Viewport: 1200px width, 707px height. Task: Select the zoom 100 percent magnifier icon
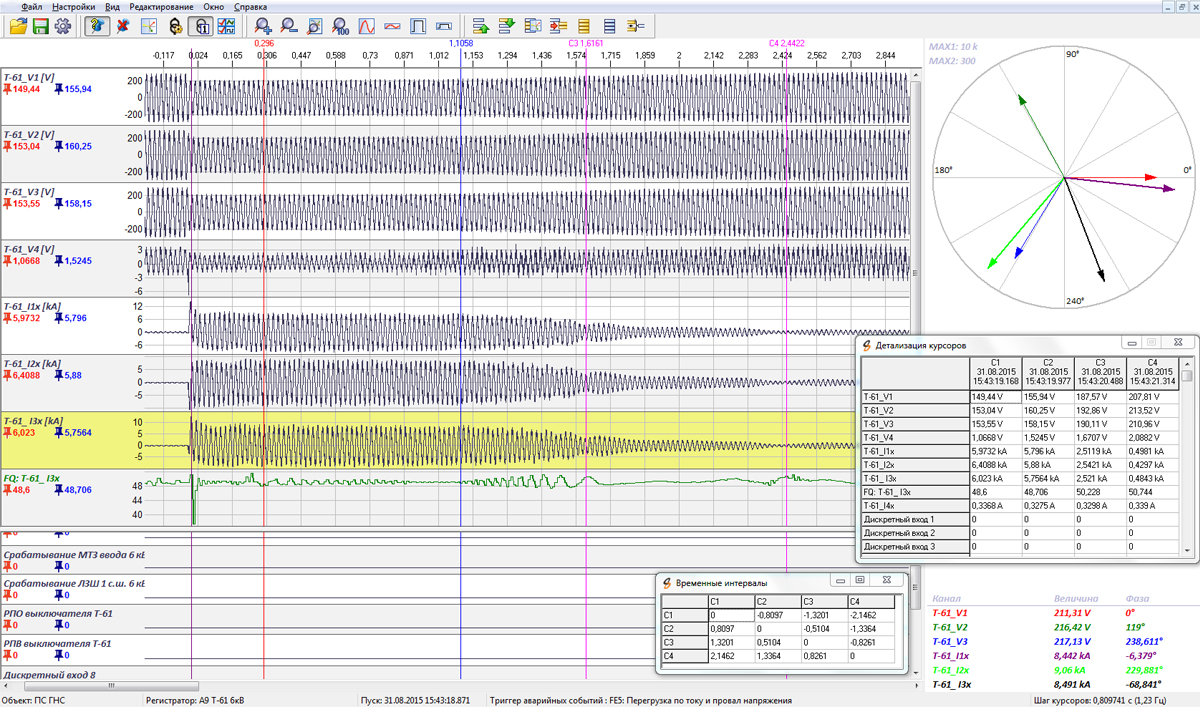tap(340, 26)
